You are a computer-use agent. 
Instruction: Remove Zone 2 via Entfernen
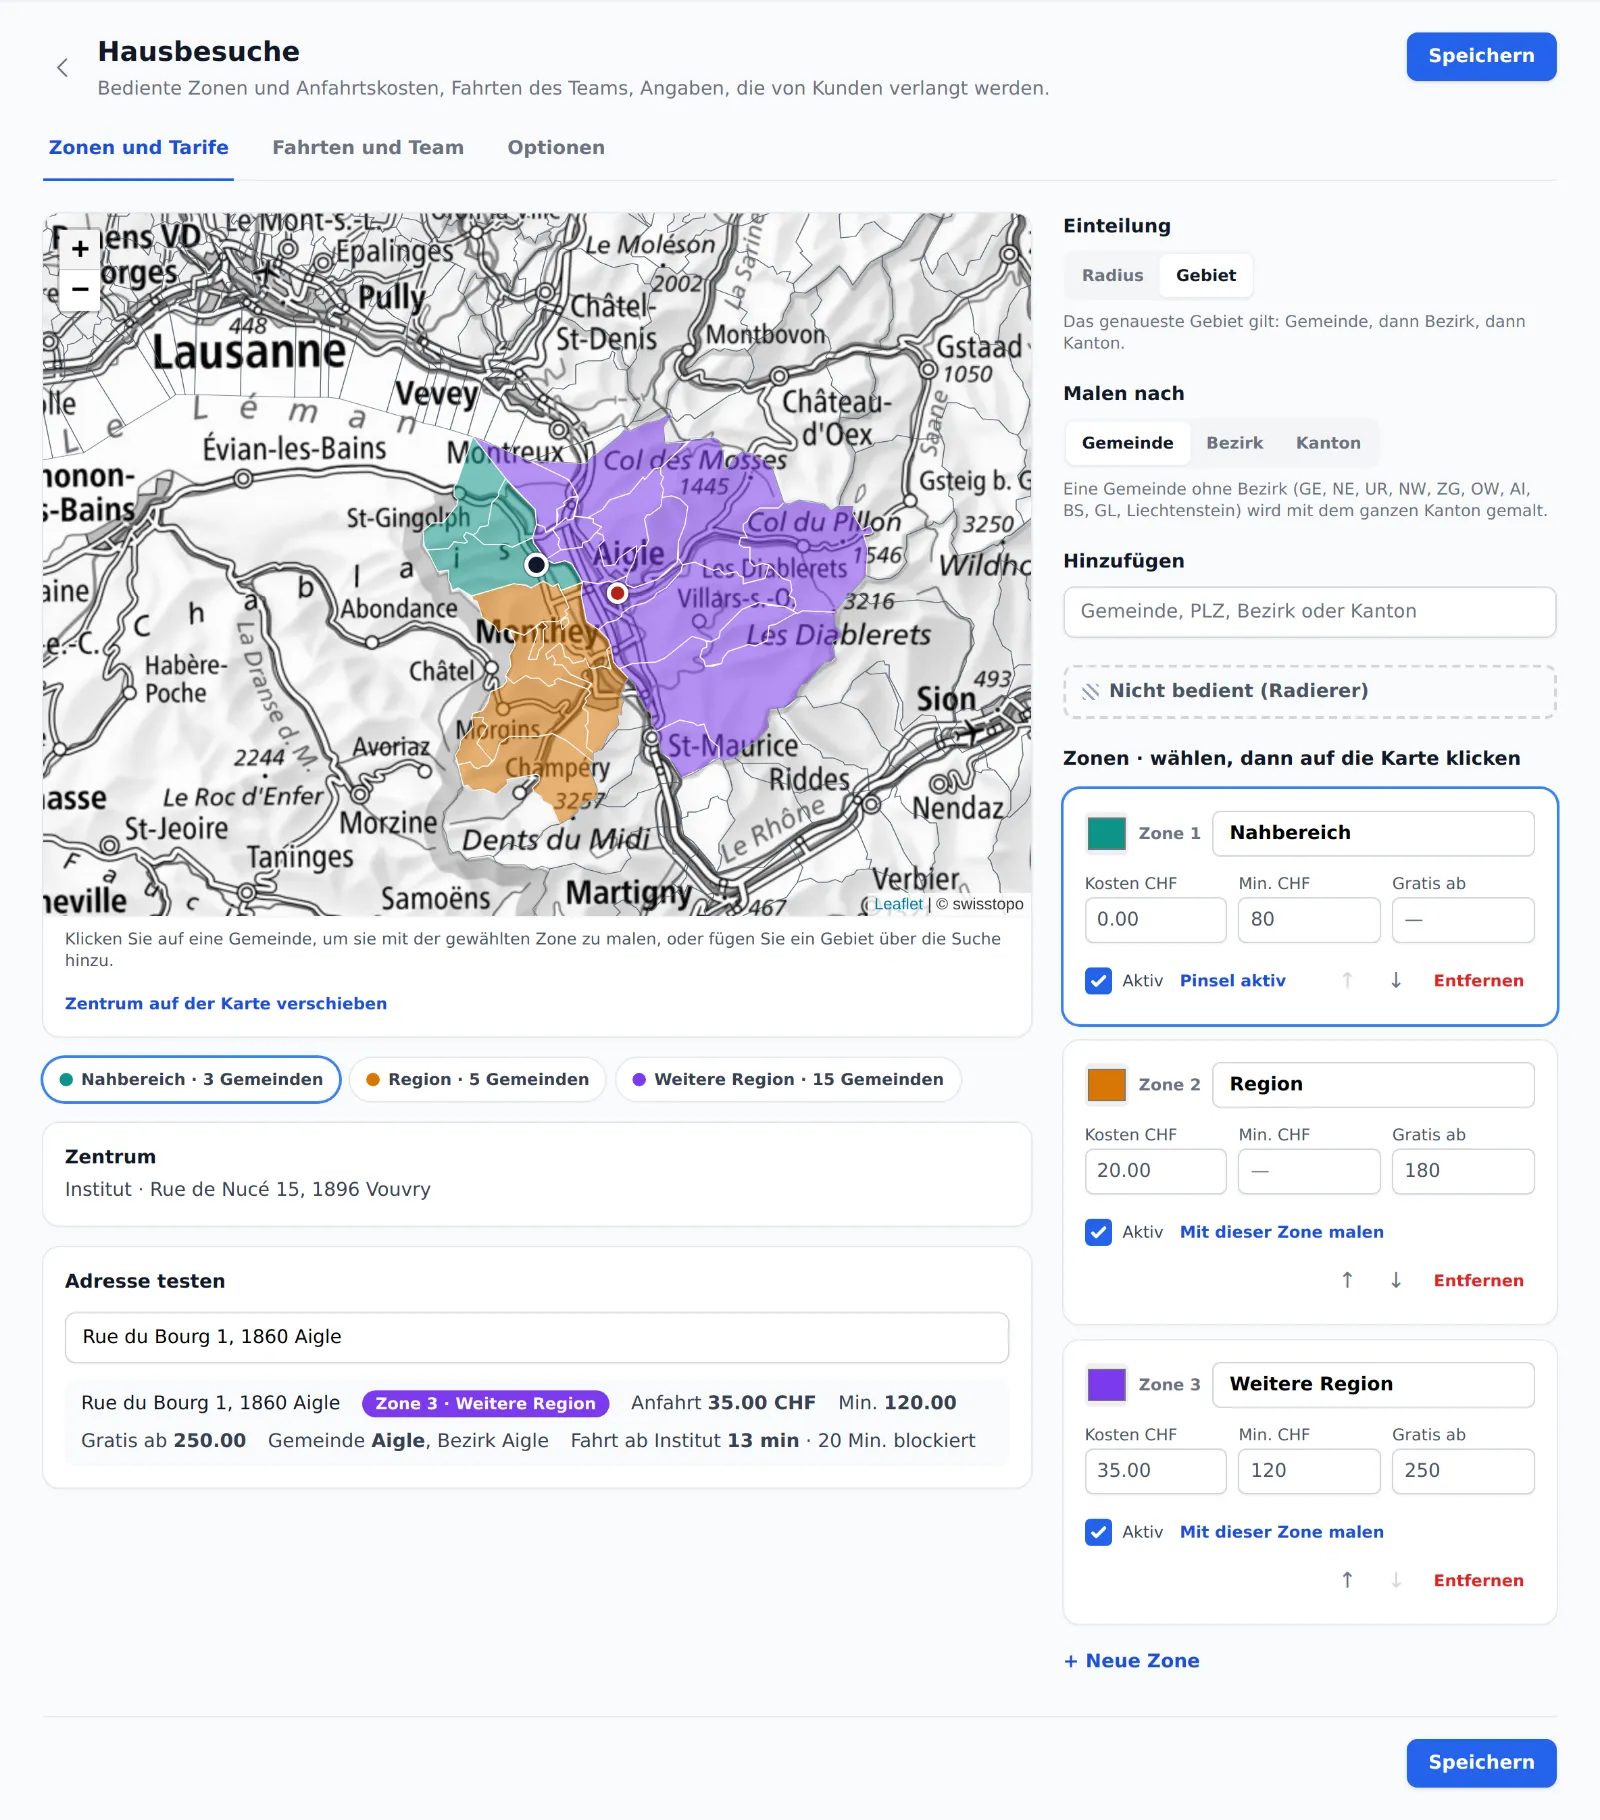[1479, 1281]
